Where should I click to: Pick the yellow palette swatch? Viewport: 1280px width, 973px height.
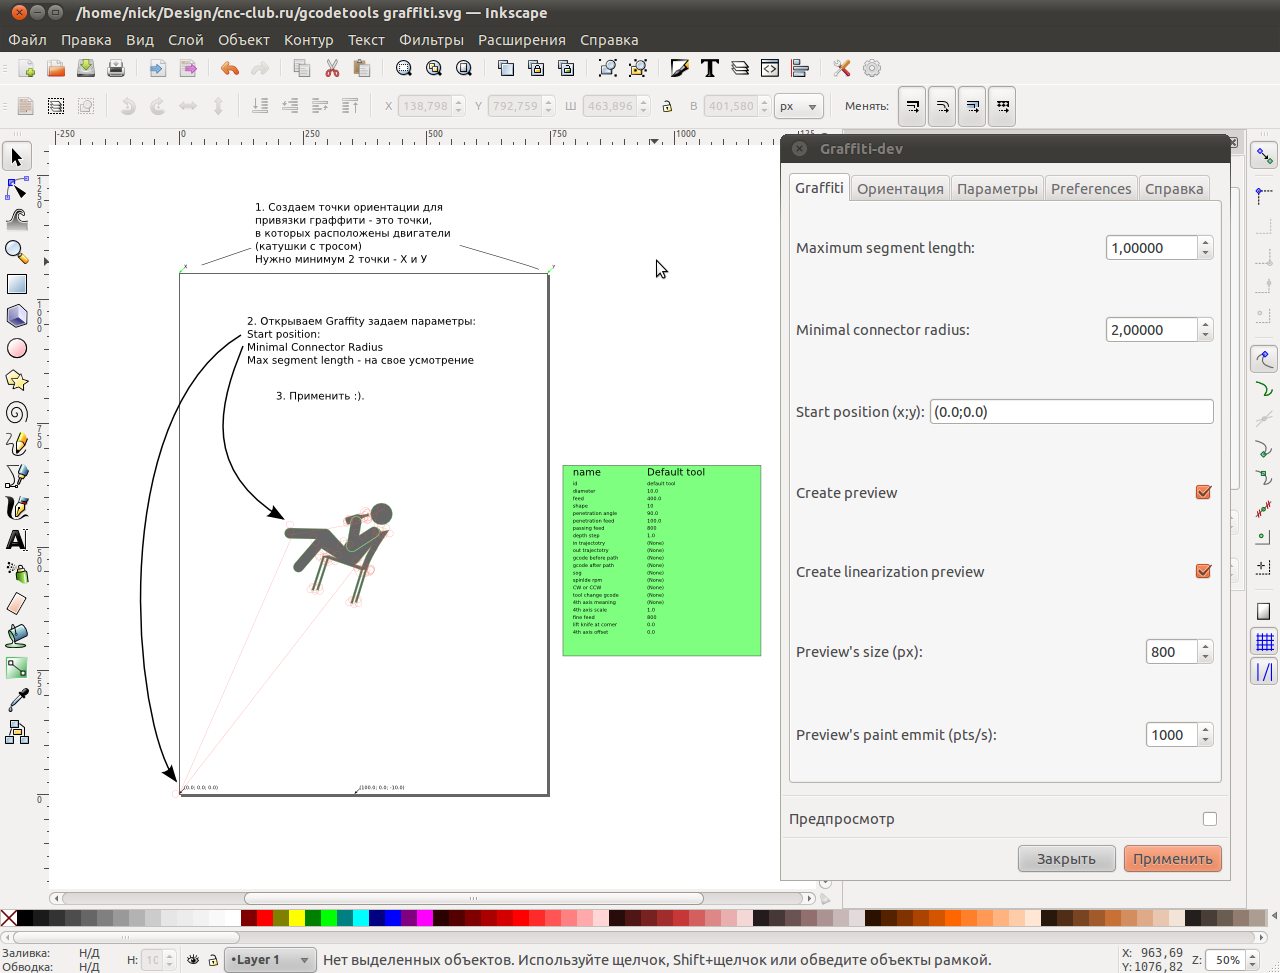point(297,917)
